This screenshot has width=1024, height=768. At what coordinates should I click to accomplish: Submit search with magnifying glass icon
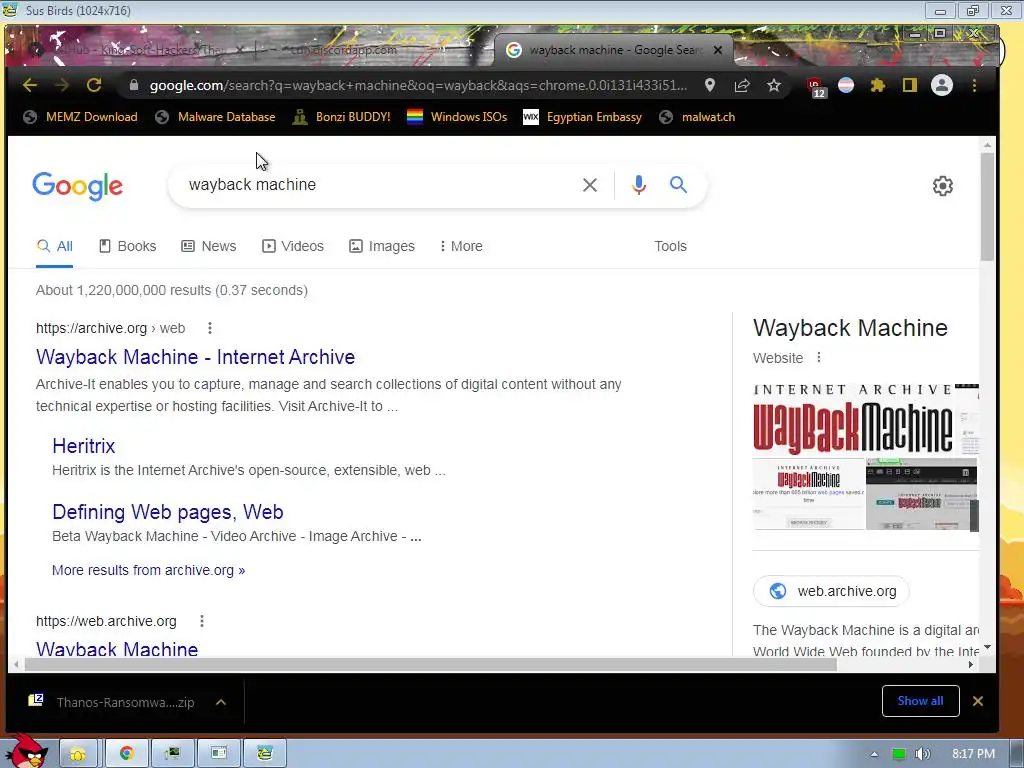coord(679,185)
